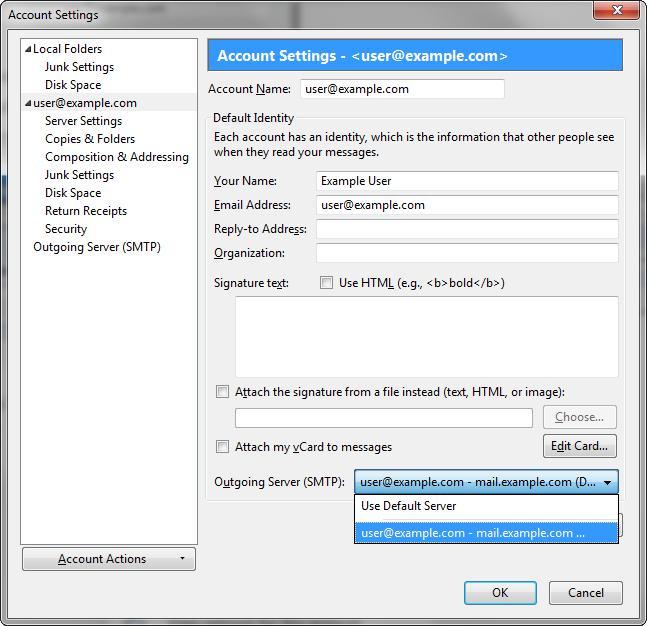
Task: Toggle Attach my vCard to messages
Action: coord(222,447)
